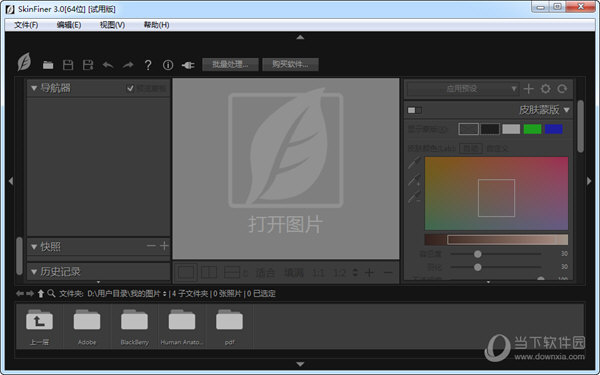Select the skin color eyedropper tool
Screen dimensions: 600x375
pos(414,162)
